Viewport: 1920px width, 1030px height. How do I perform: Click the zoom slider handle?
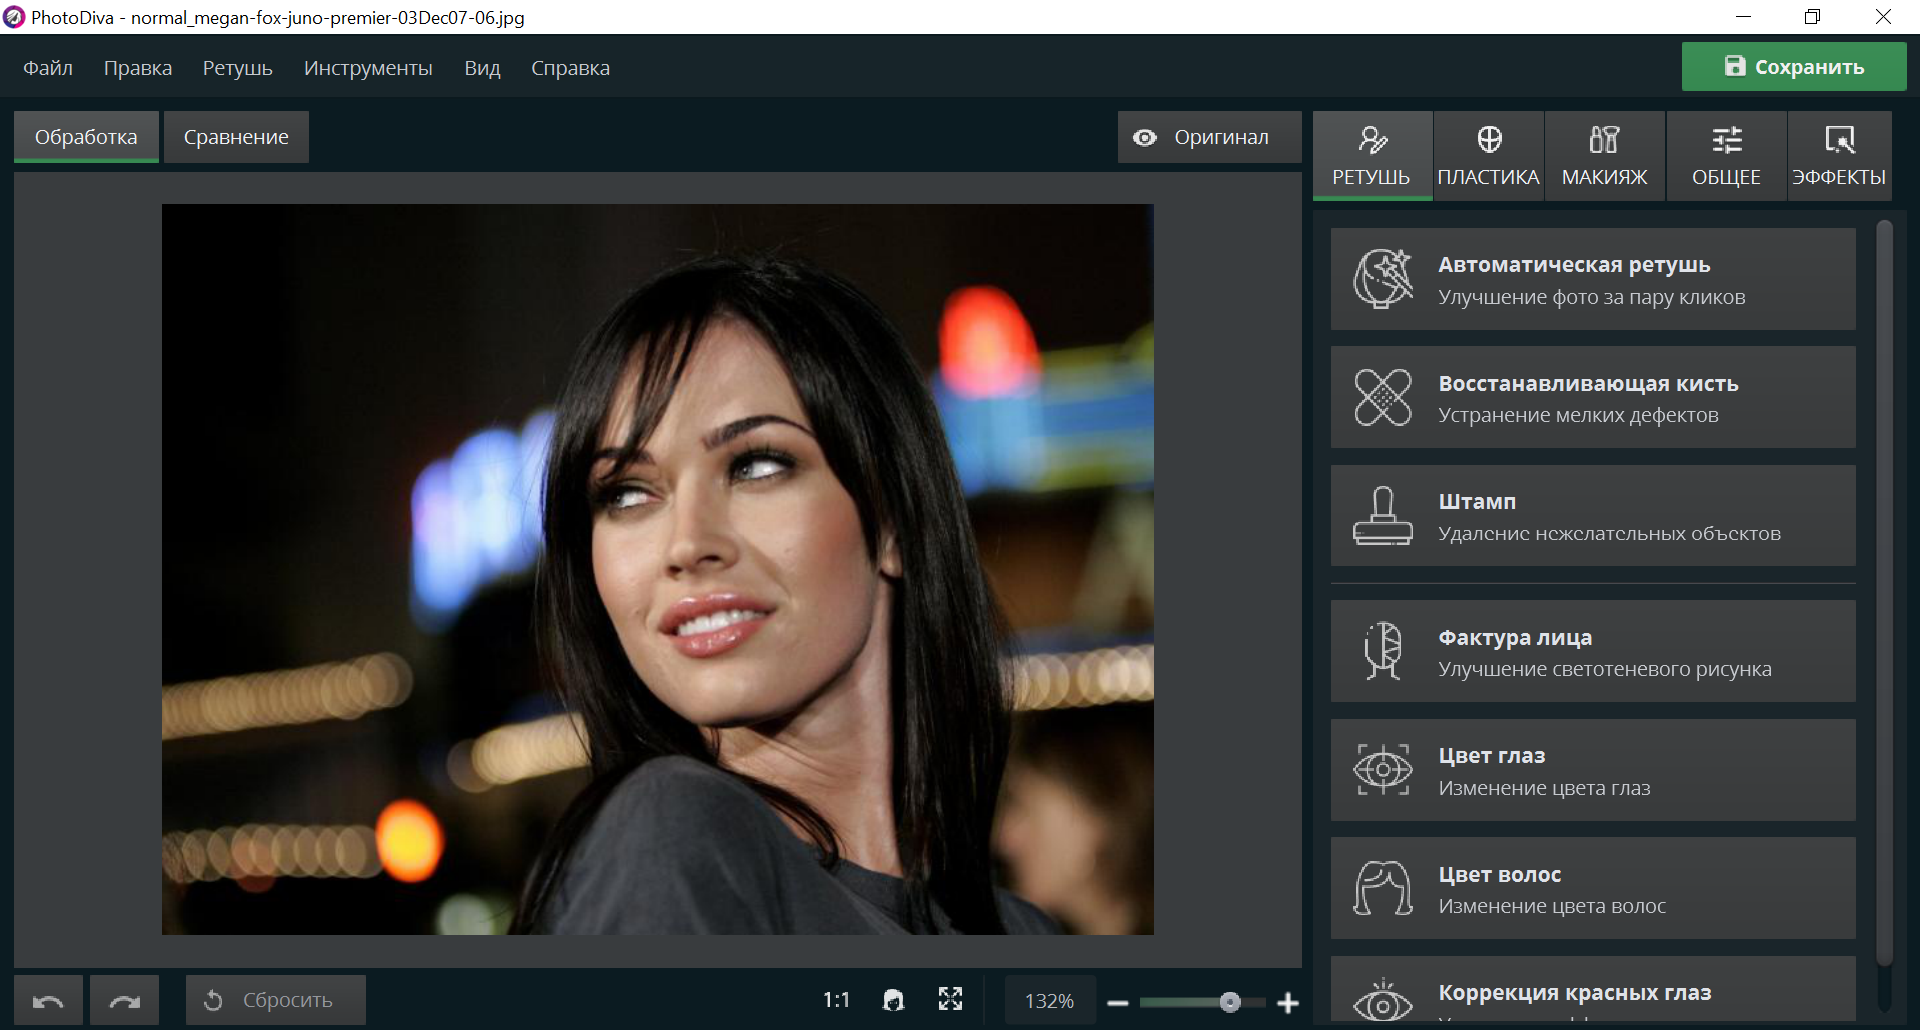pos(1230,1002)
